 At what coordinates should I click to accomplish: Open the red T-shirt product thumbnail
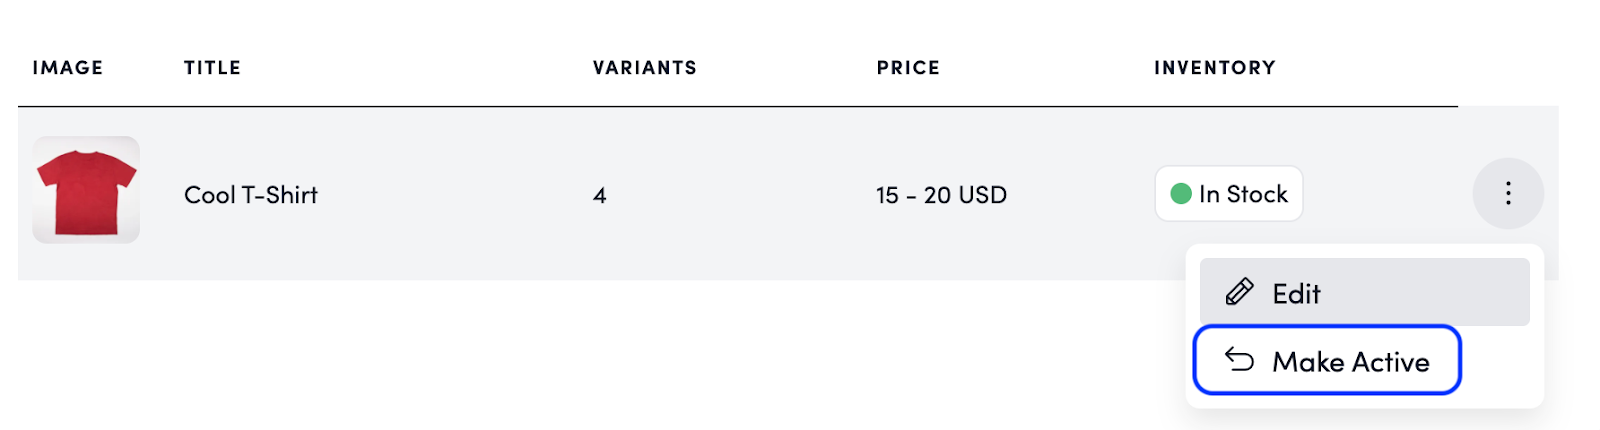tap(86, 190)
